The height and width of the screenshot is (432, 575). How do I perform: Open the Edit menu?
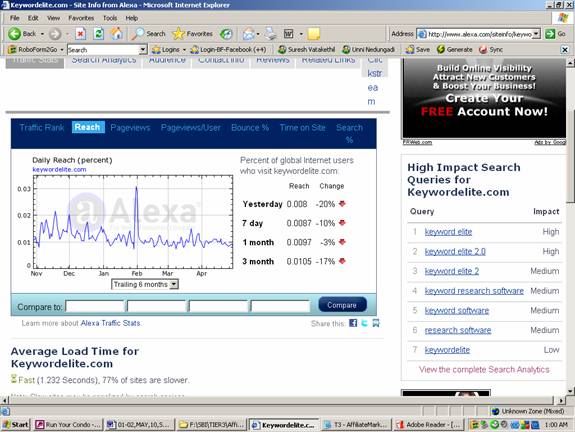click(x=33, y=18)
